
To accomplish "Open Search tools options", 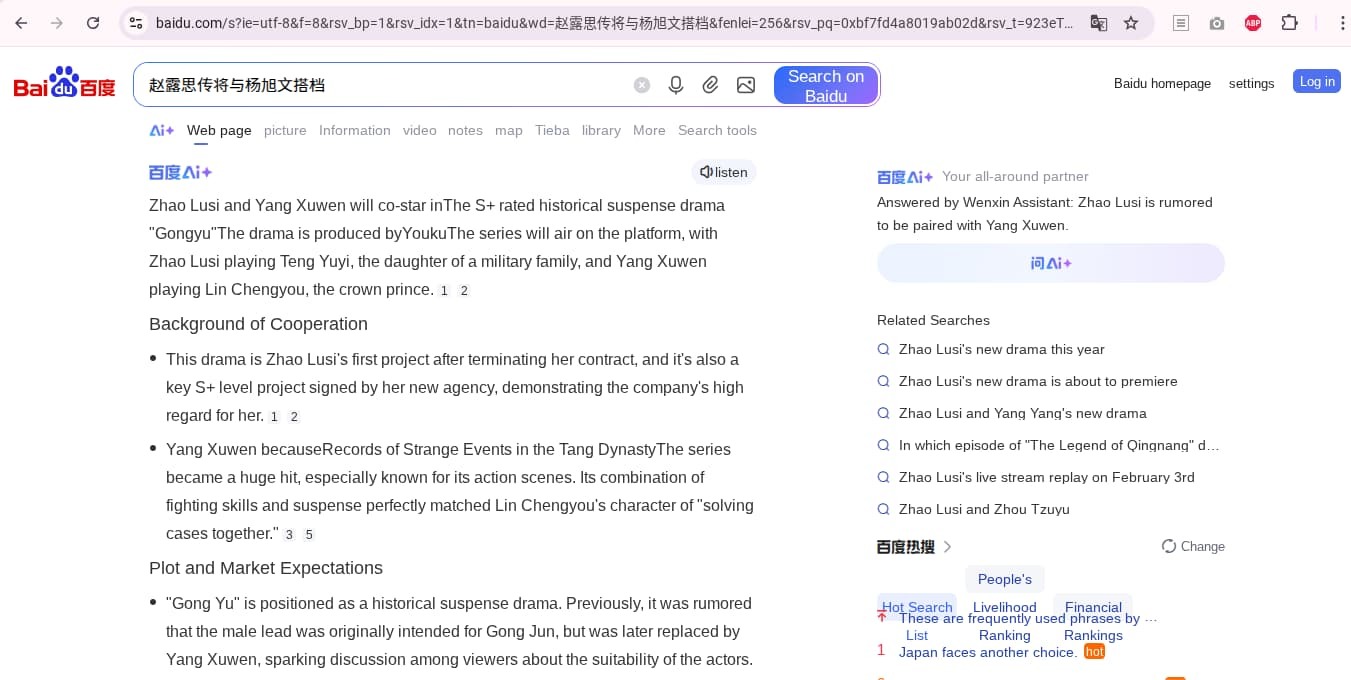I will pos(717,130).
